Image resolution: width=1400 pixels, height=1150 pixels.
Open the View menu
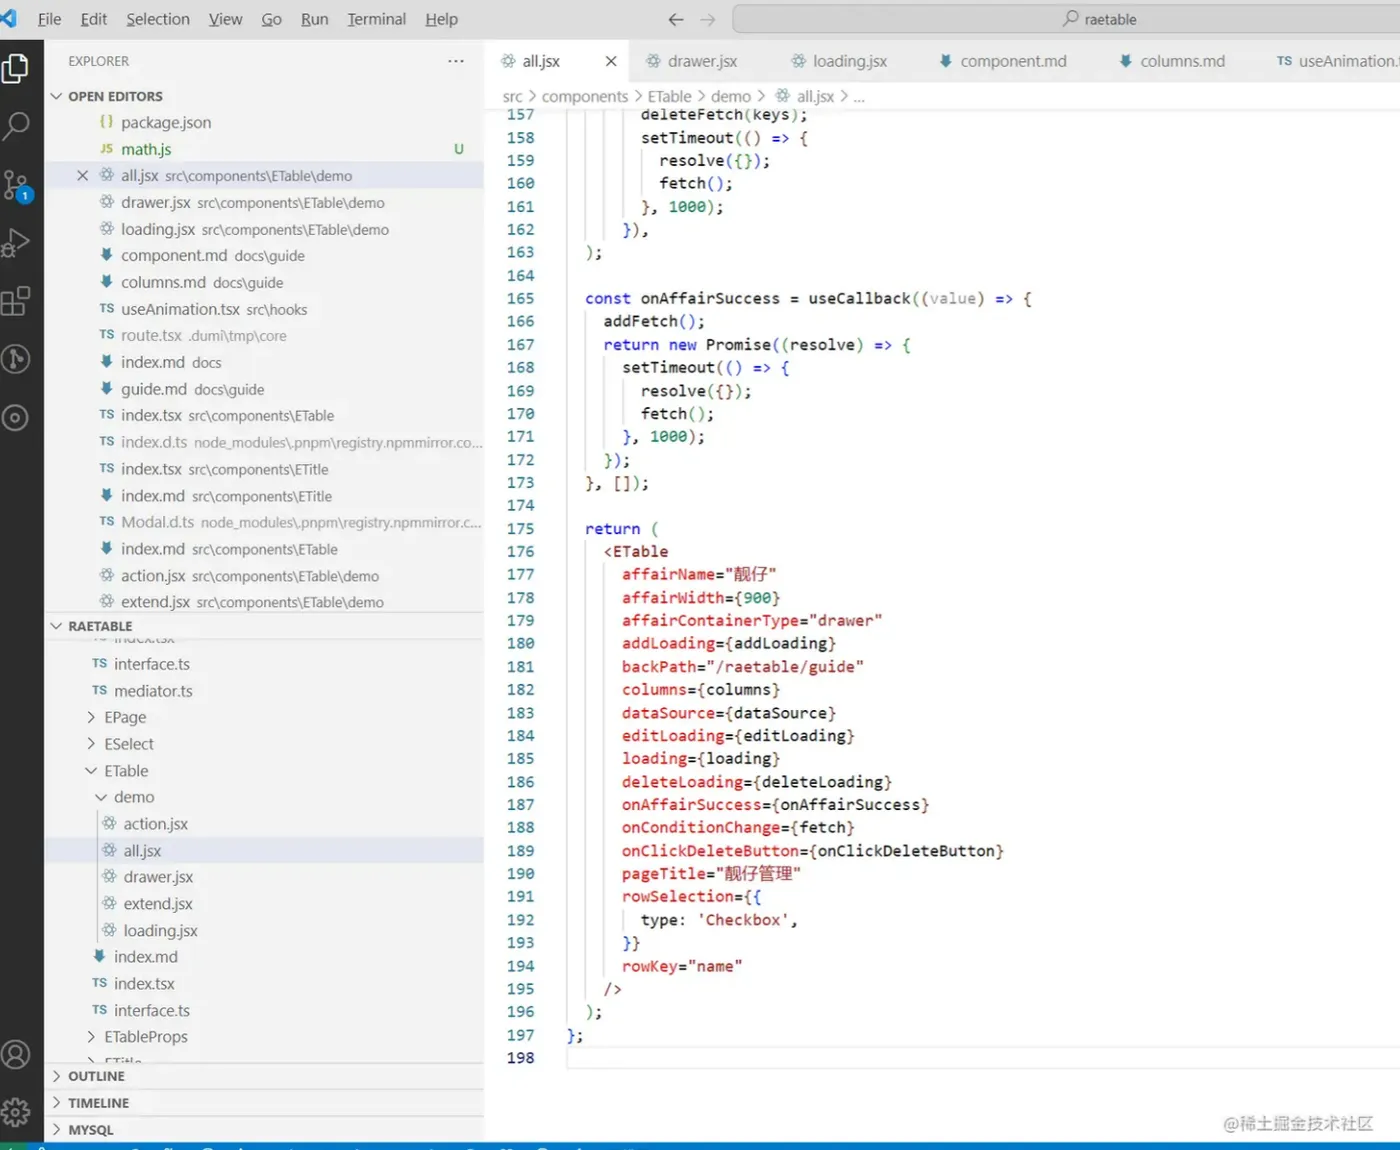coord(225,19)
